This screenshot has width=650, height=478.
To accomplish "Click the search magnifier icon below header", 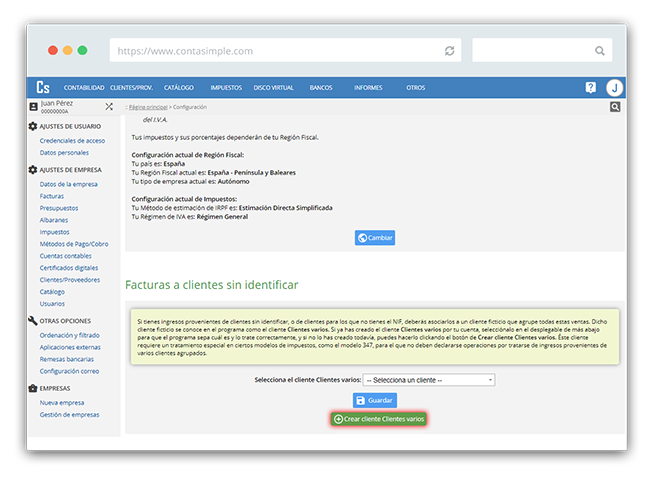I will pos(615,106).
